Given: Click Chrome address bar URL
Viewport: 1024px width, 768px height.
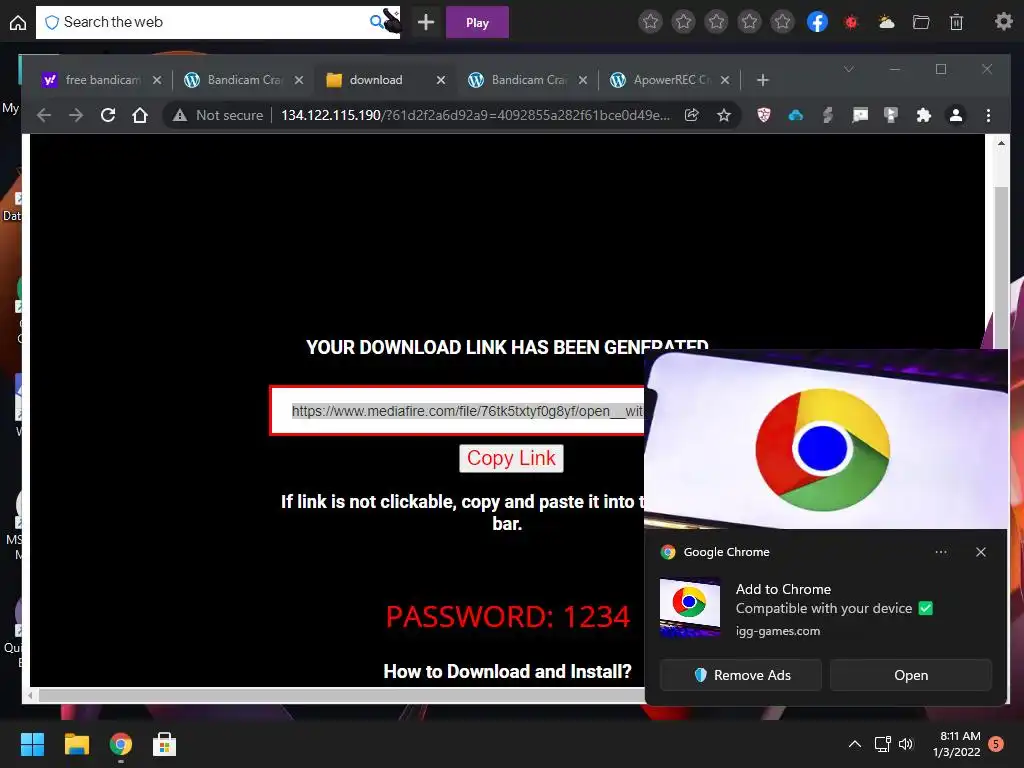Looking at the screenshot, I should click(x=475, y=116).
